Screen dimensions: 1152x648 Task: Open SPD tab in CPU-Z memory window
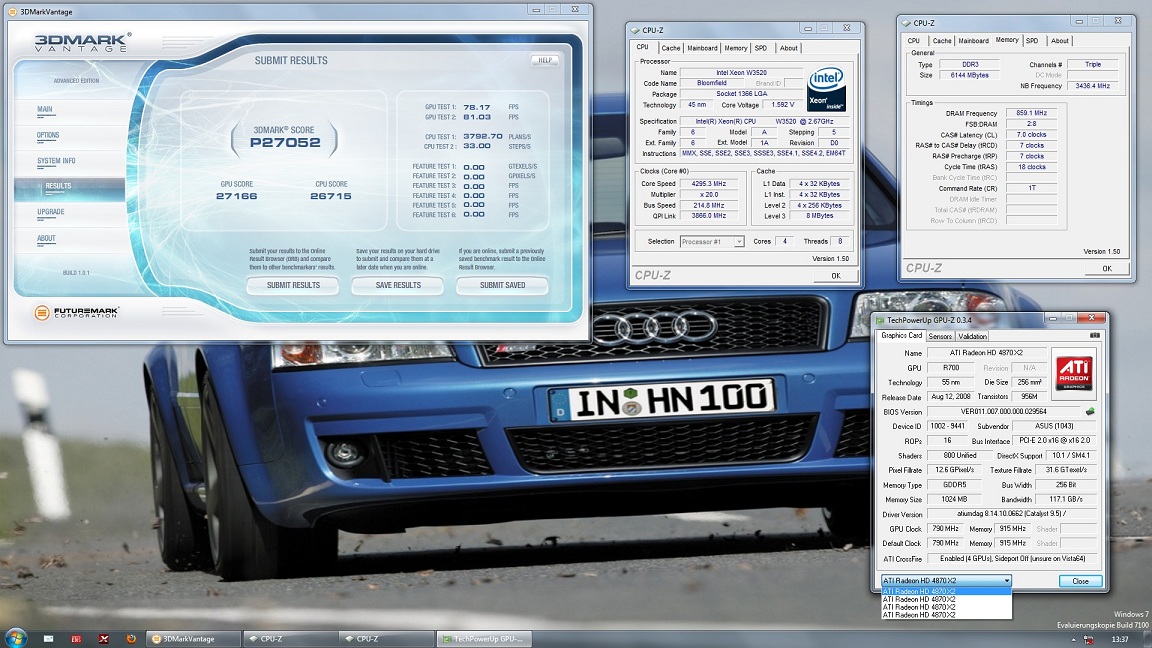(x=1032, y=40)
